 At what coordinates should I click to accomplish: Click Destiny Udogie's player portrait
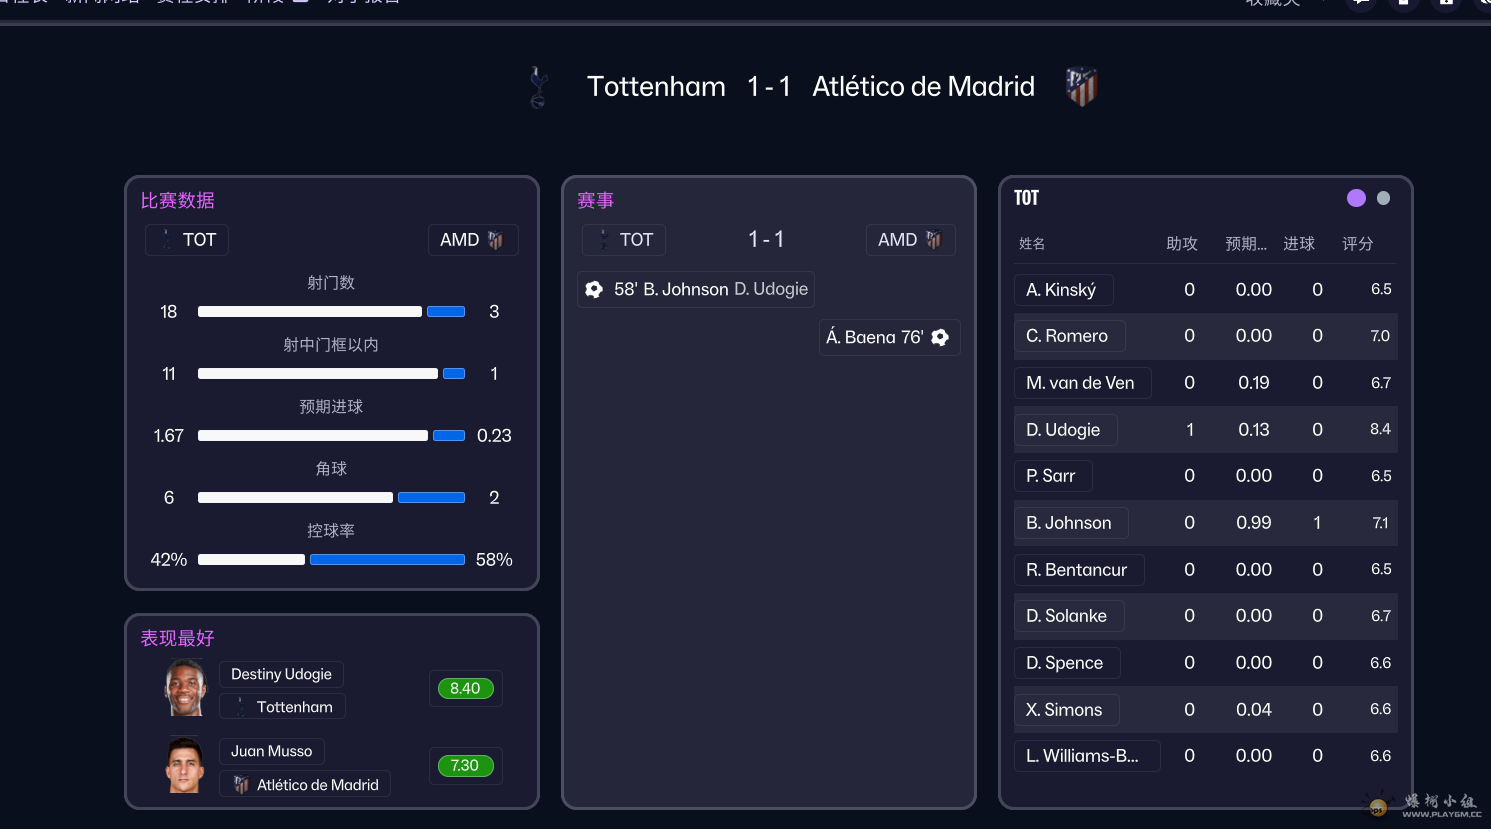tap(185, 689)
